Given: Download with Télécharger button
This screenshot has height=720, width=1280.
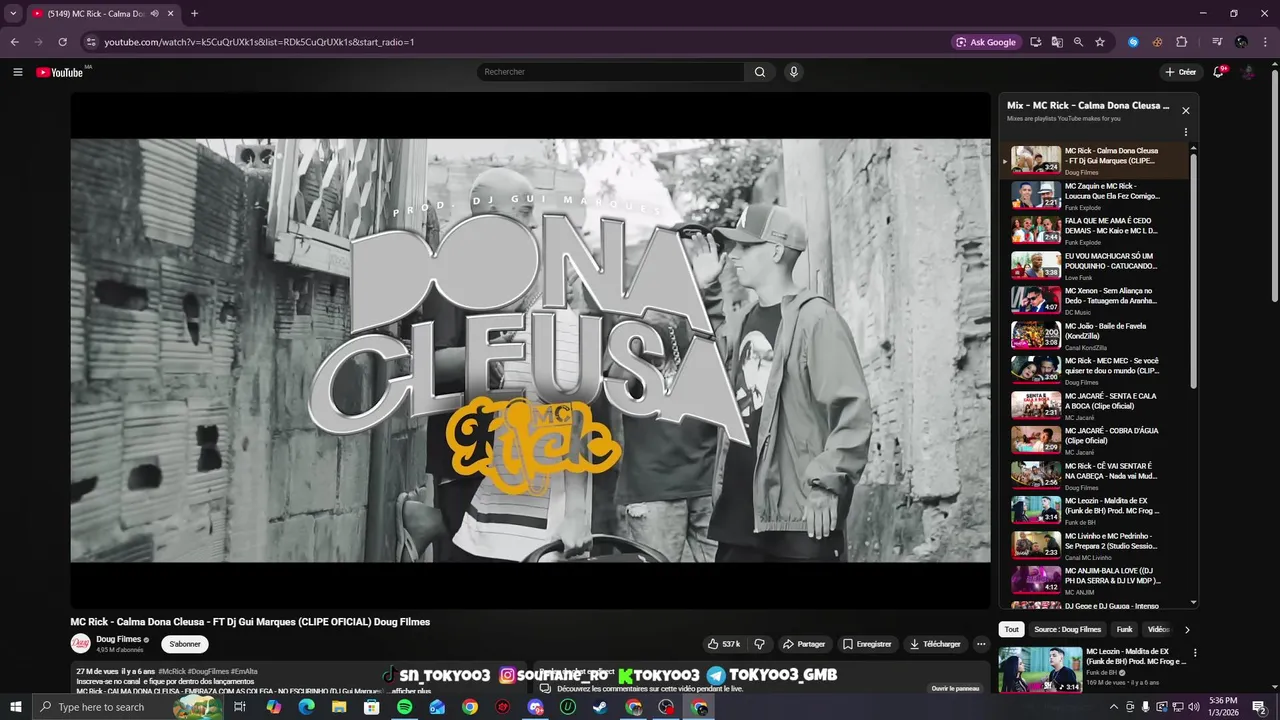Looking at the screenshot, I should pyautogui.click(x=935, y=644).
